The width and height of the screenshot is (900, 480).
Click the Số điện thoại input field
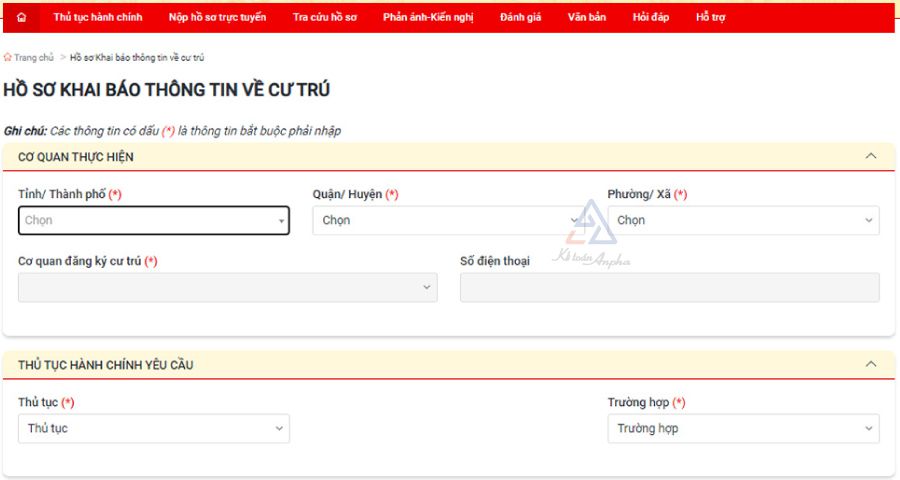coord(669,288)
